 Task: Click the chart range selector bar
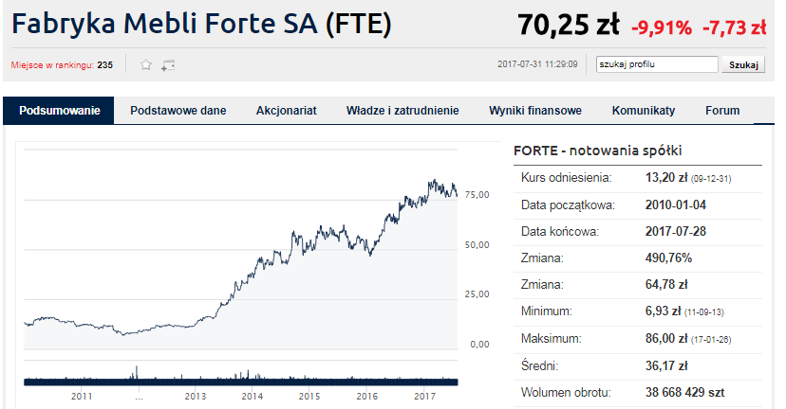[240, 380]
